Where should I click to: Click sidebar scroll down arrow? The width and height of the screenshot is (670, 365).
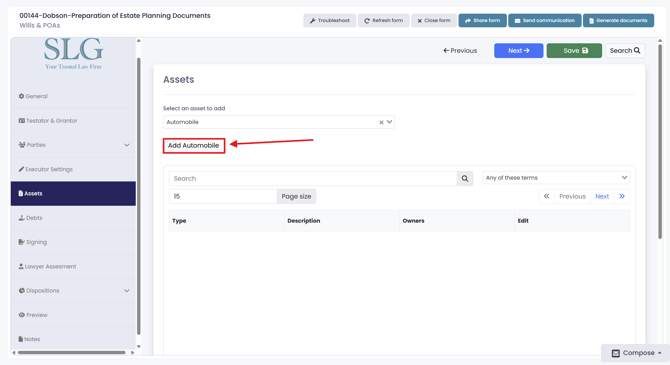click(138, 347)
